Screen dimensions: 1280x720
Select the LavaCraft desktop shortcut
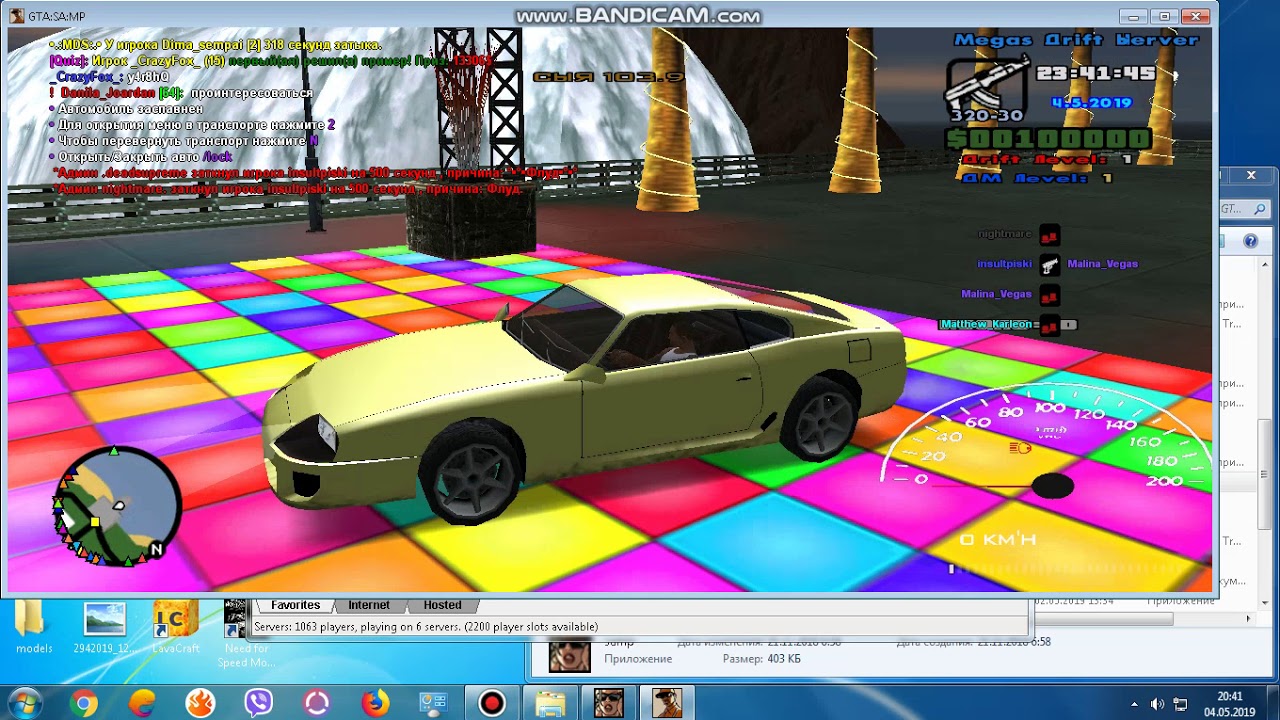tap(176, 628)
